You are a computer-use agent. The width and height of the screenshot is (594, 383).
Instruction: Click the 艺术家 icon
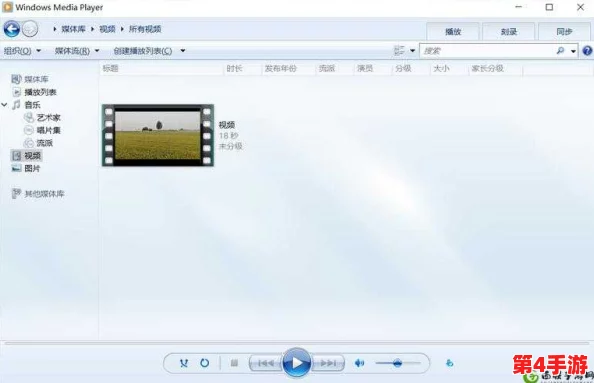[29, 117]
